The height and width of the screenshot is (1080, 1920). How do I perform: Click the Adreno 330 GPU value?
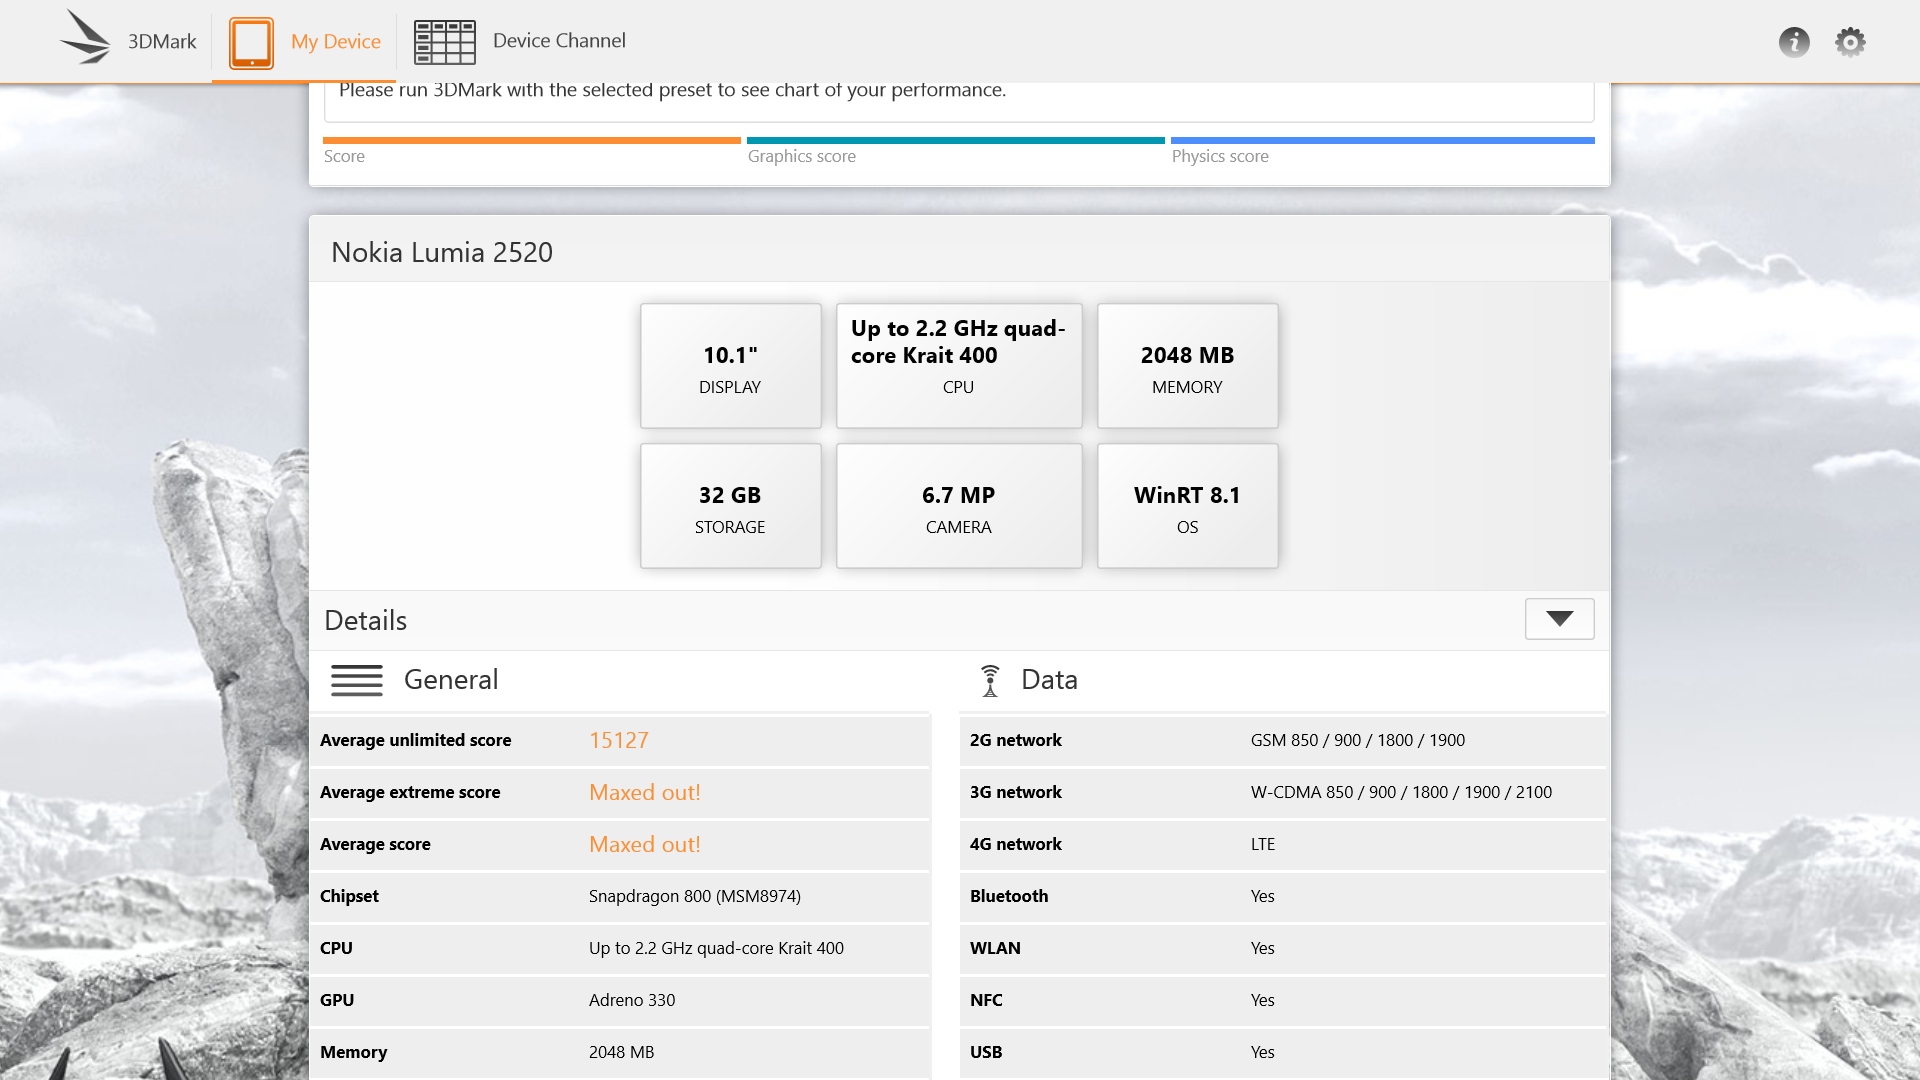click(x=632, y=1000)
